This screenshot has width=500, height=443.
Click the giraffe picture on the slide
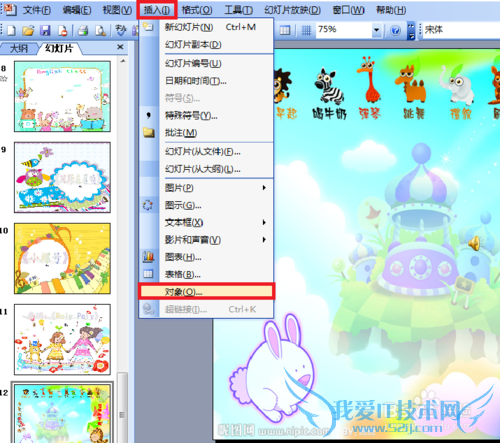[369, 79]
